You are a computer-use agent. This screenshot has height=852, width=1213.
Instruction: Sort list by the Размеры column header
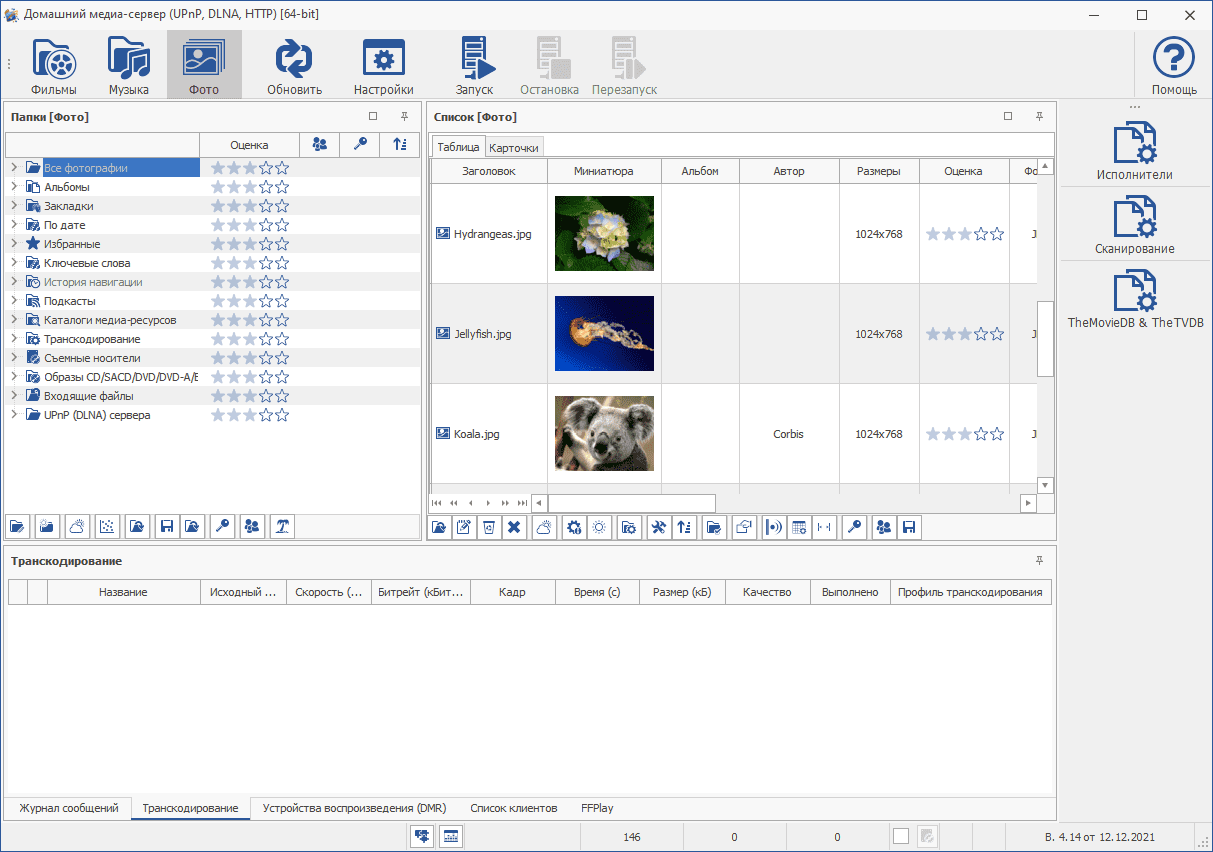click(878, 171)
